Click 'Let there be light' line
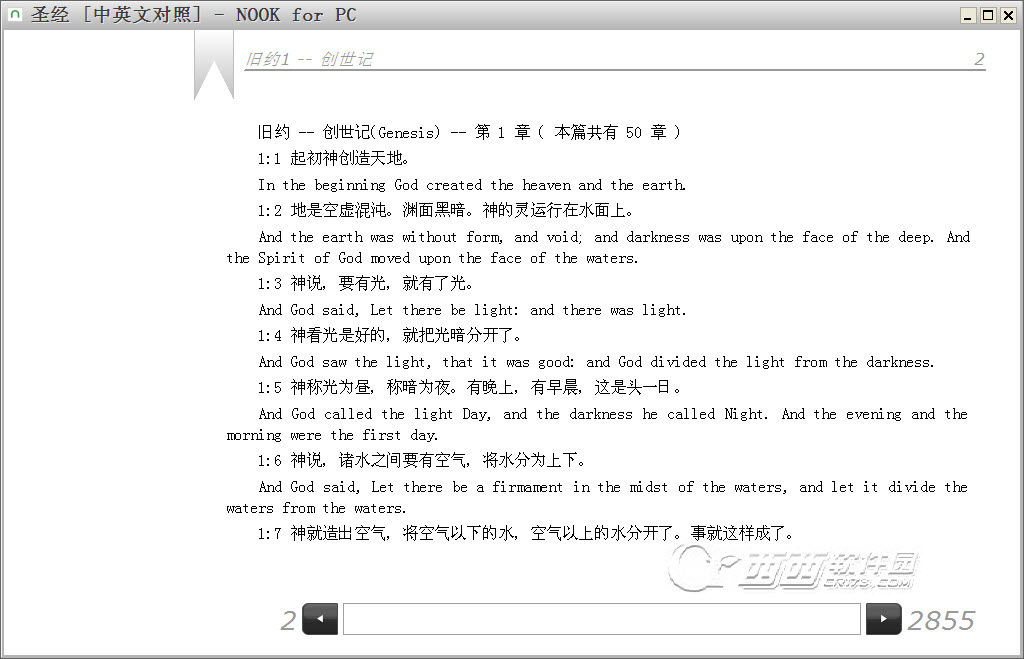The image size is (1024, 659). [472, 310]
